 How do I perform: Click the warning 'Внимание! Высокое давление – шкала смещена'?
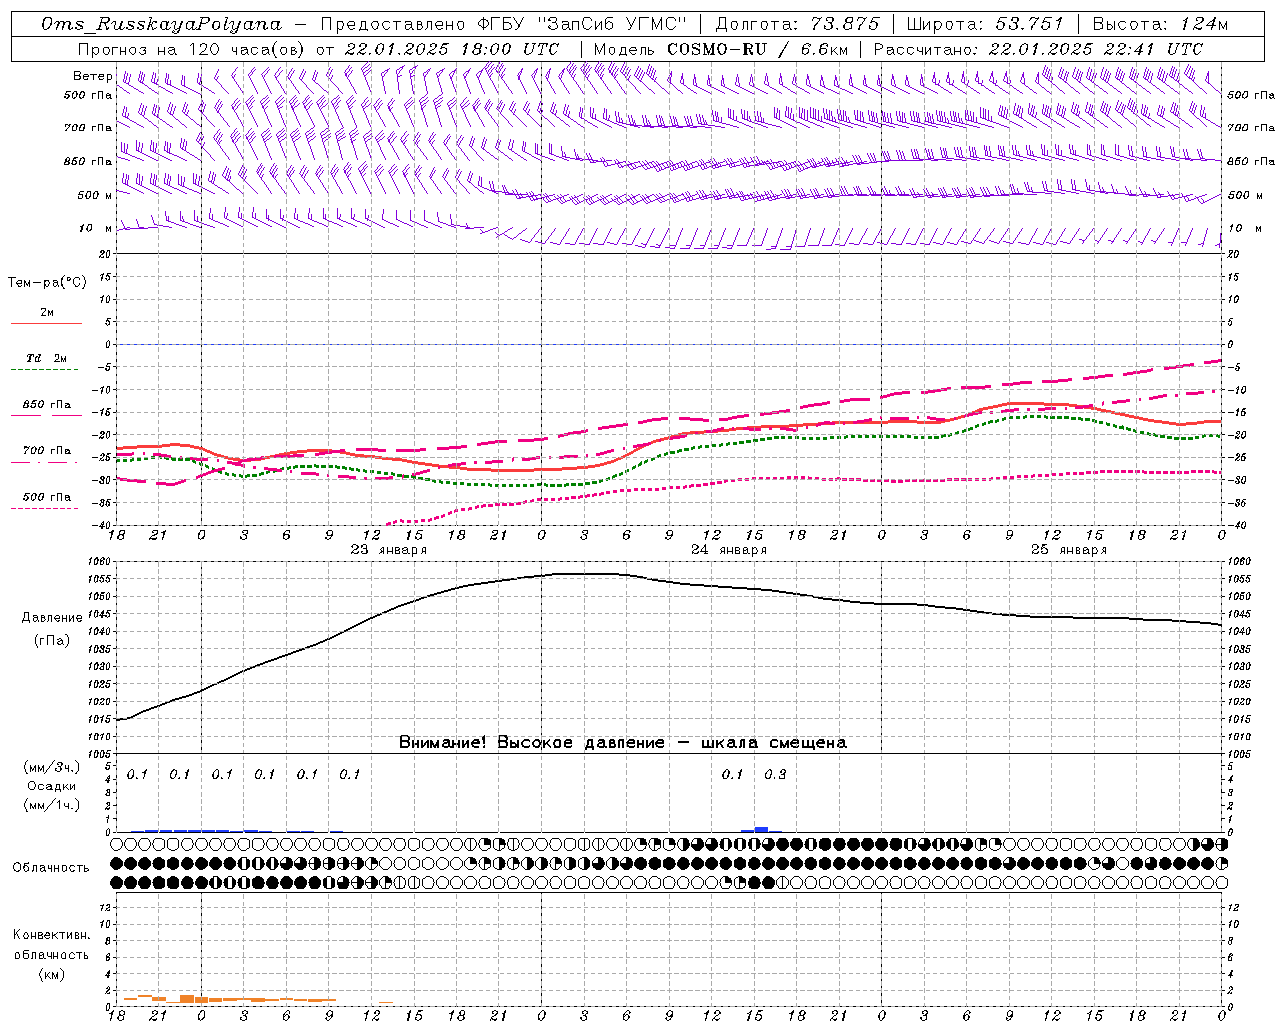tap(622, 742)
